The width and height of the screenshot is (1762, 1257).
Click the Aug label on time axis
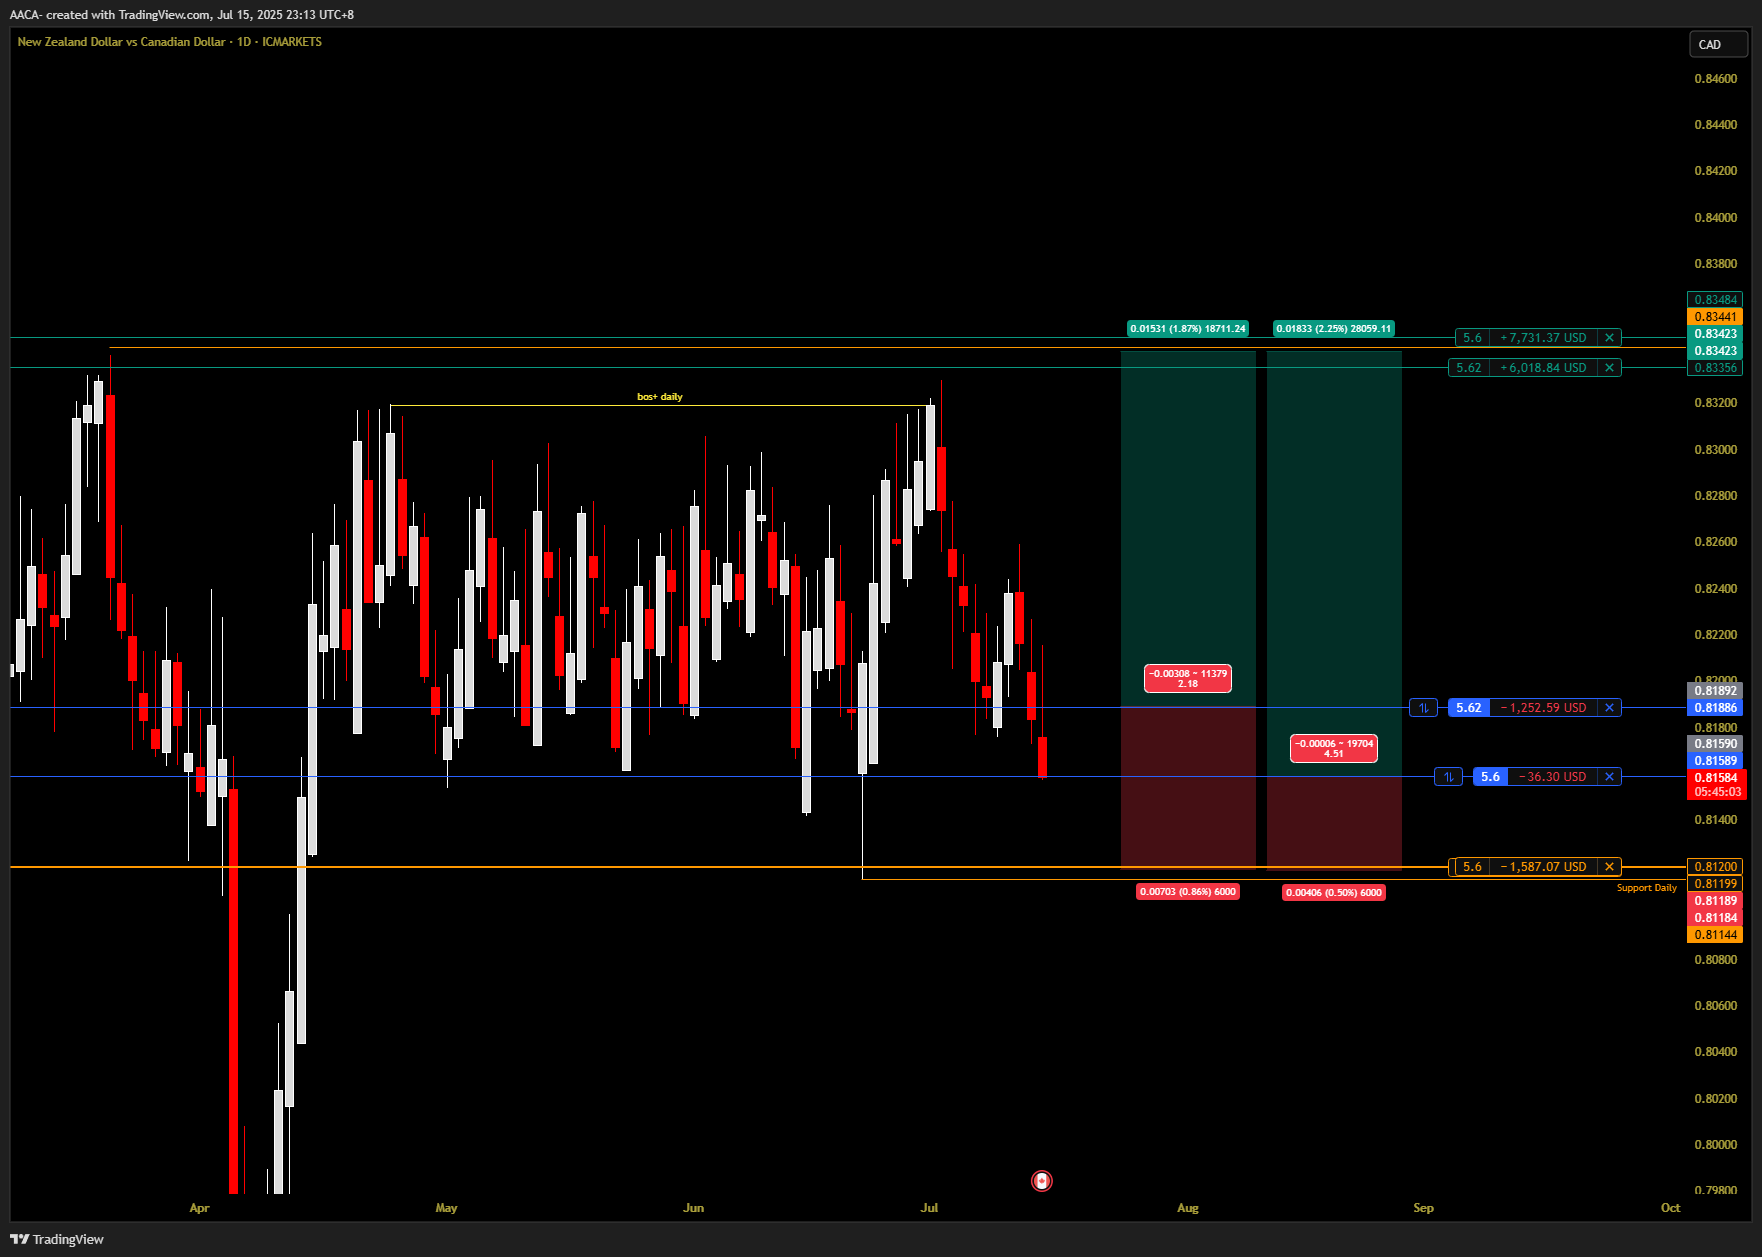[1187, 1208]
